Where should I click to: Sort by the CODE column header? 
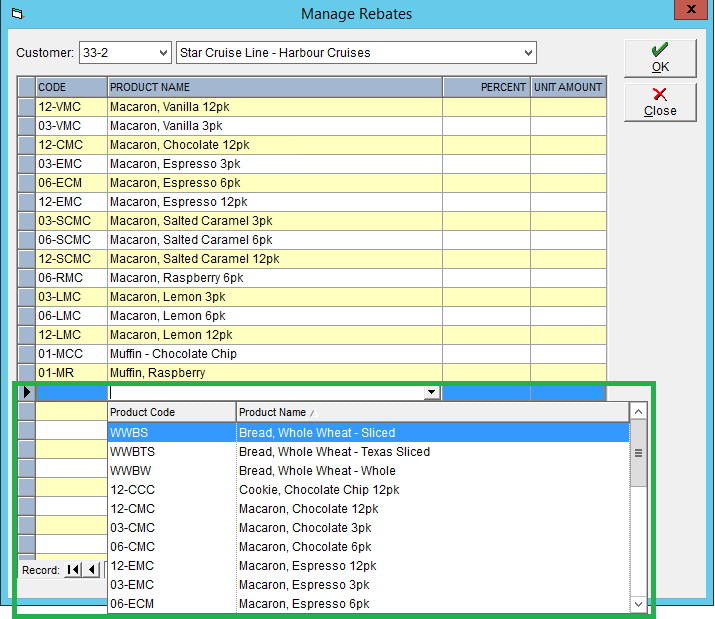click(x=72, y=87)
